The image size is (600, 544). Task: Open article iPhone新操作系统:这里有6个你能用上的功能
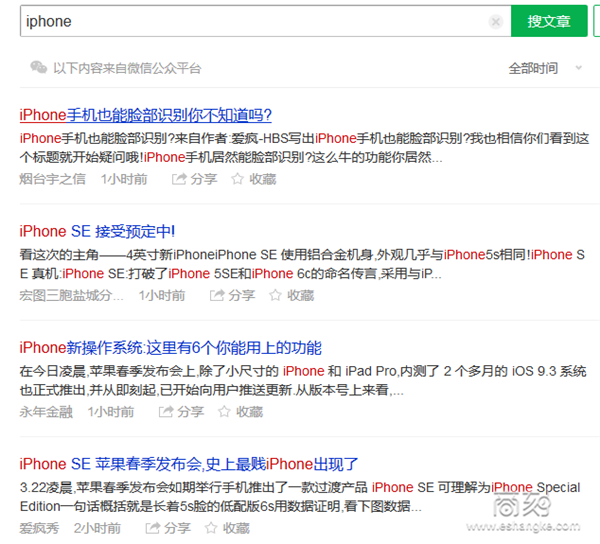point(170,348)
